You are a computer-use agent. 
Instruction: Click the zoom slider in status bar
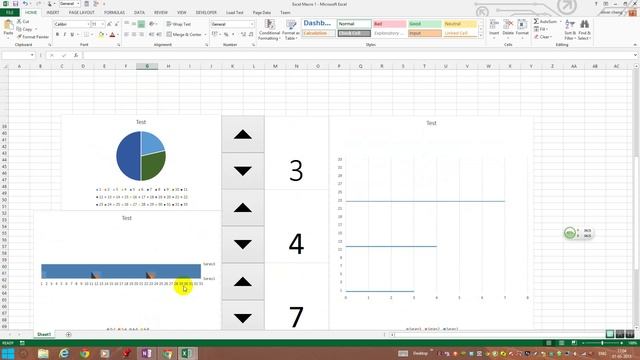pos(602,343)
